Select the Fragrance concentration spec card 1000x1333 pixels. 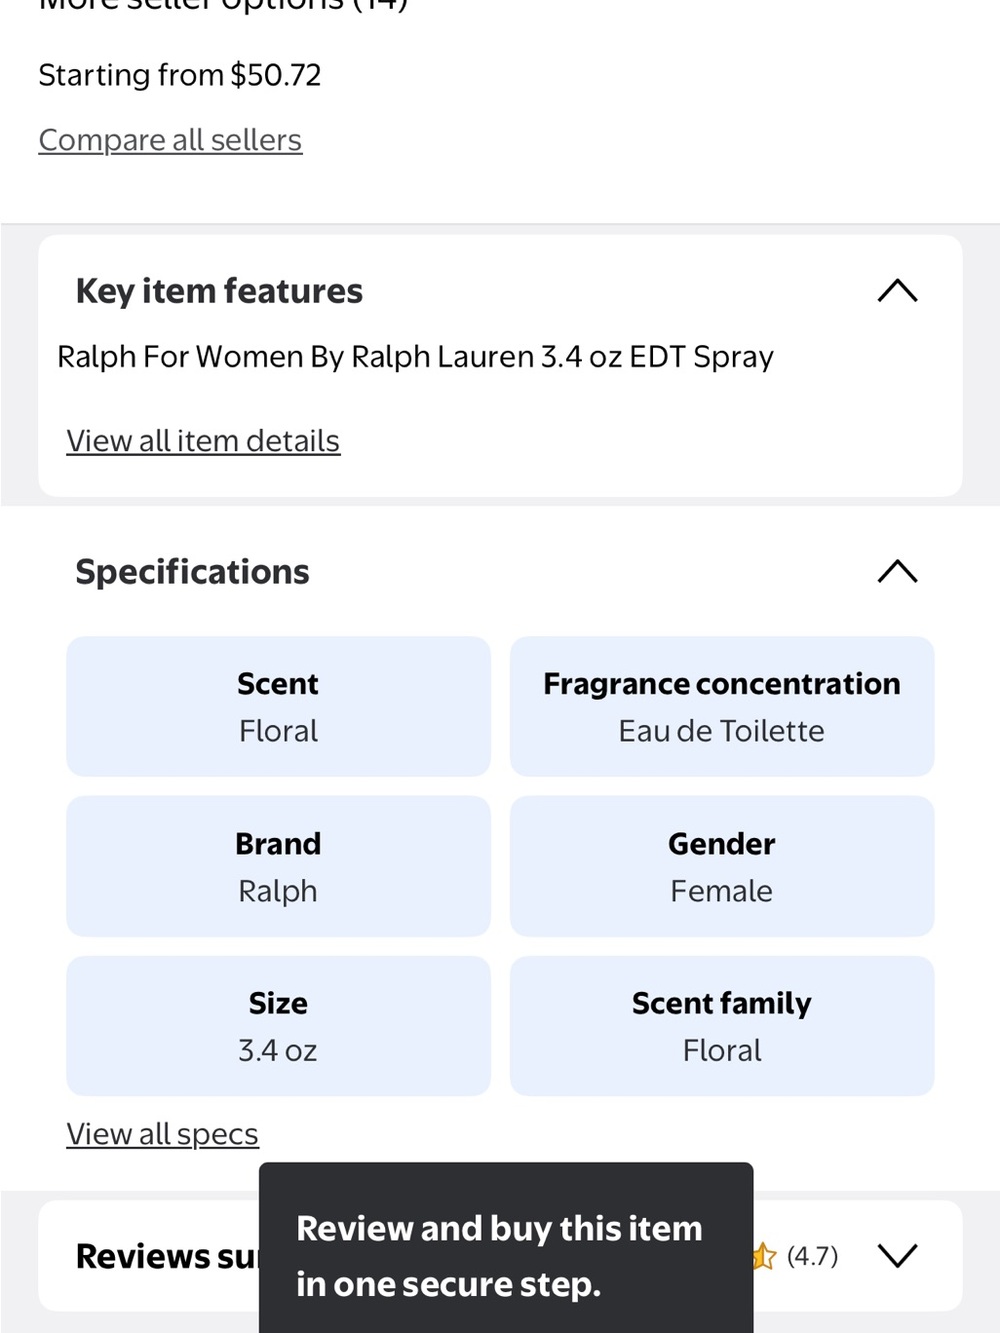coord(722,706)
